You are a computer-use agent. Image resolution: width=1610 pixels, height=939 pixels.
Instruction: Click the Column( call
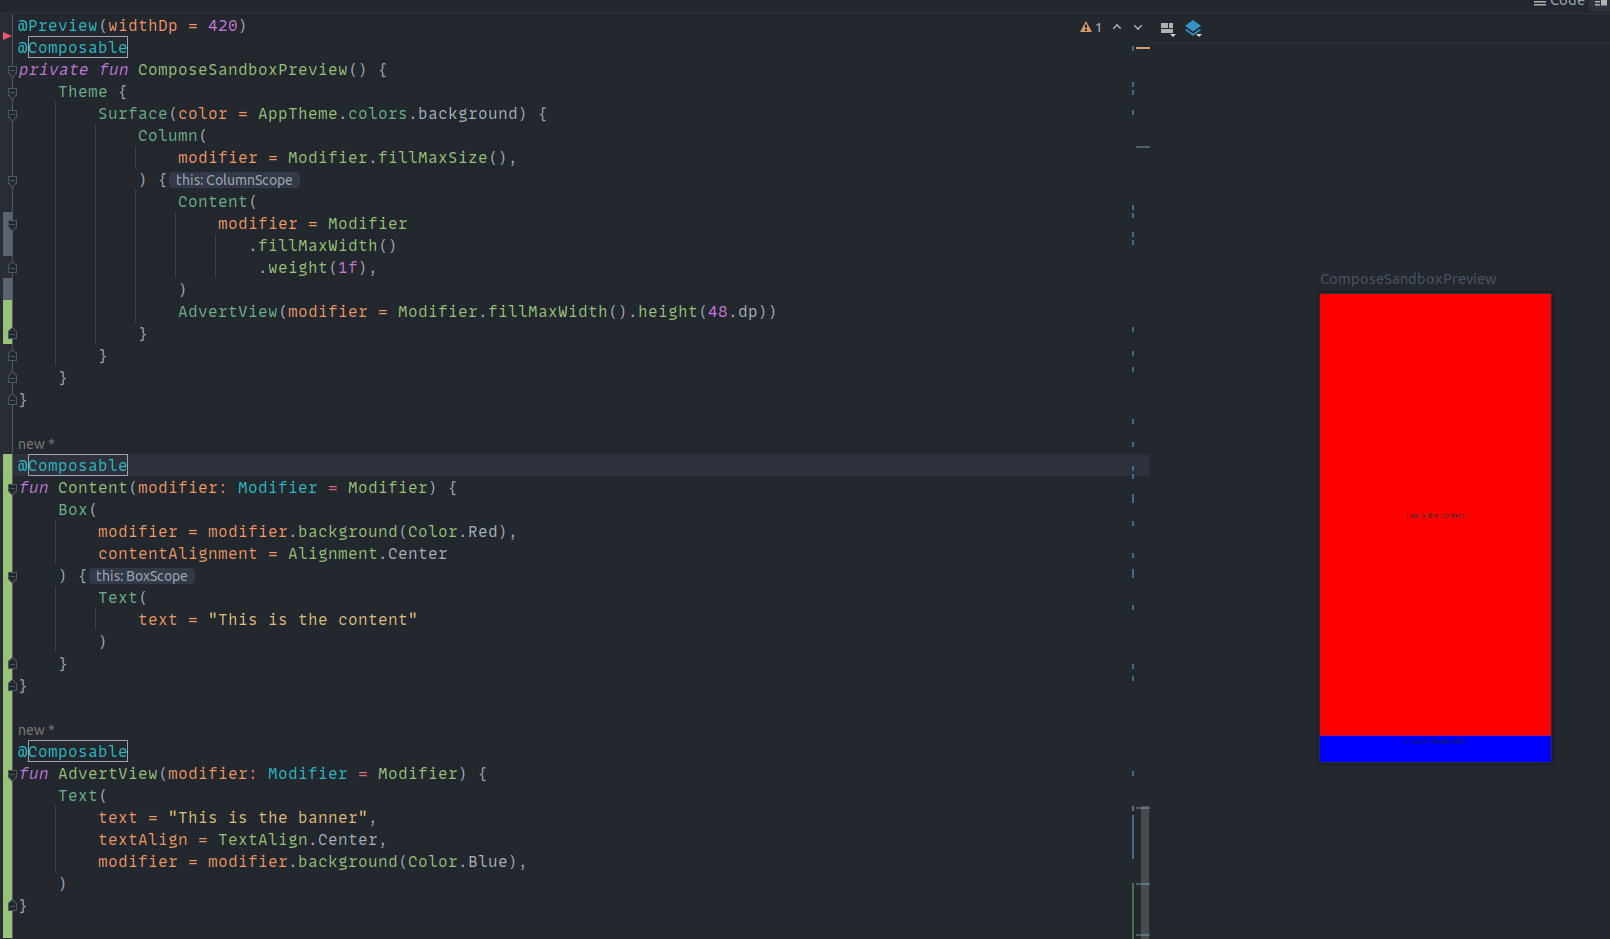point(172,136)
